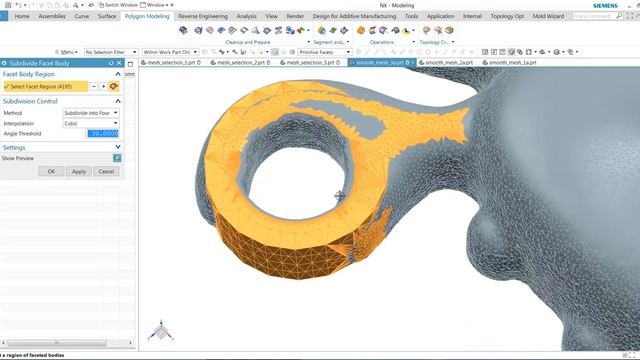Image resolution: width=640 pixels, height=360 pixels.
Task: Click third icon in Cleanup and Prepare group
Action: [x=221, y=30]
